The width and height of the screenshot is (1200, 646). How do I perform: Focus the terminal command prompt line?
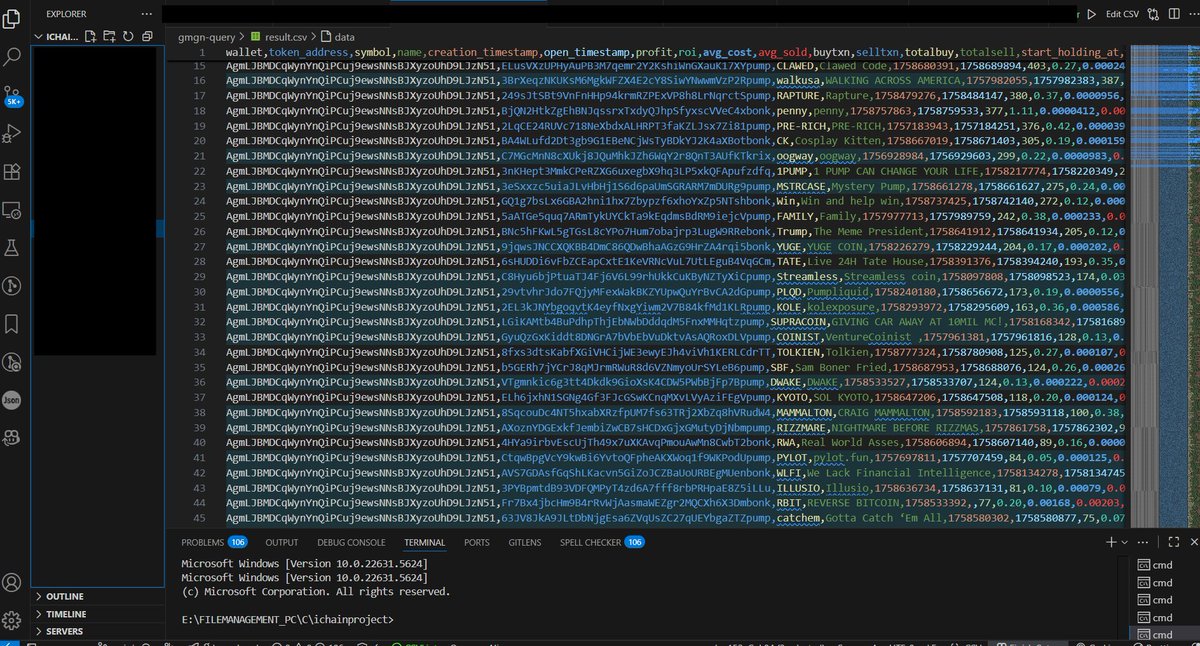pos(290,620)
